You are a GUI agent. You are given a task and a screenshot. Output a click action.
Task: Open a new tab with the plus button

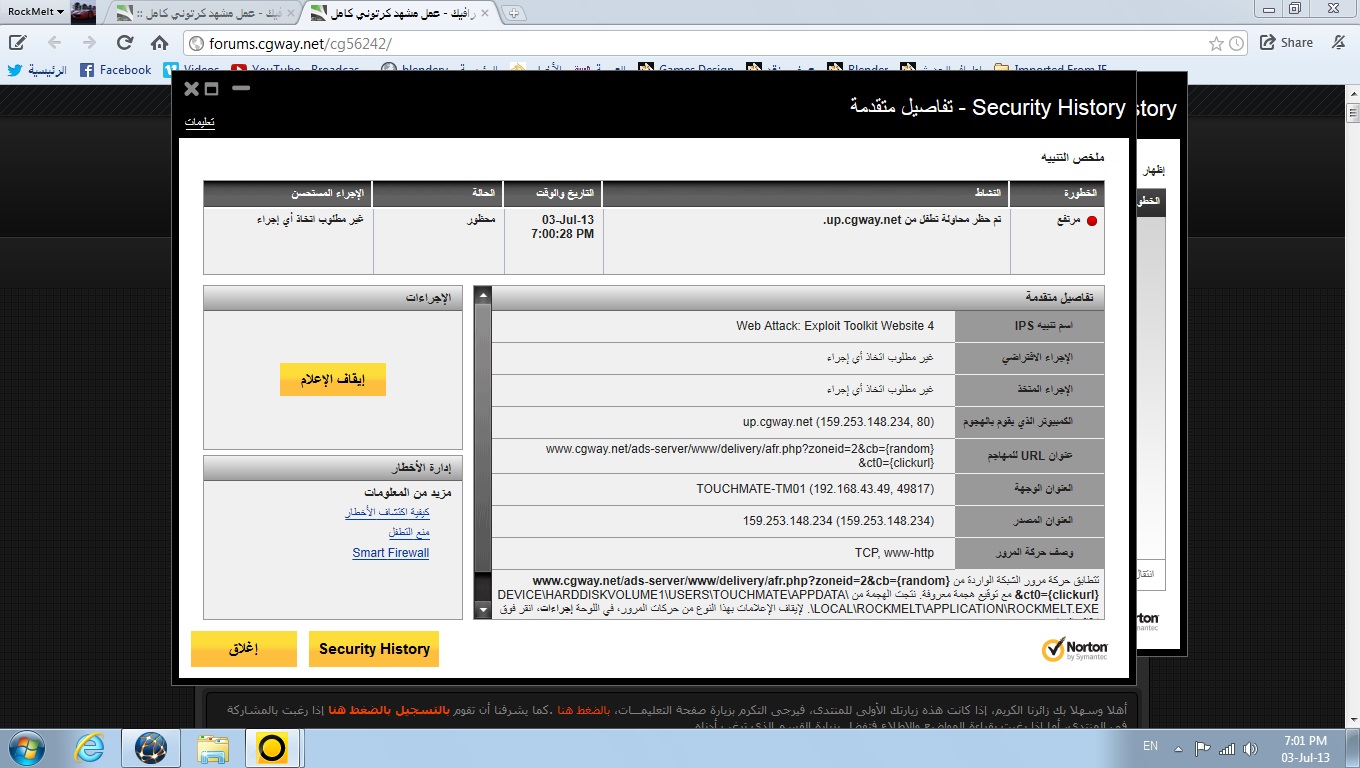click(x=514, y=13)
